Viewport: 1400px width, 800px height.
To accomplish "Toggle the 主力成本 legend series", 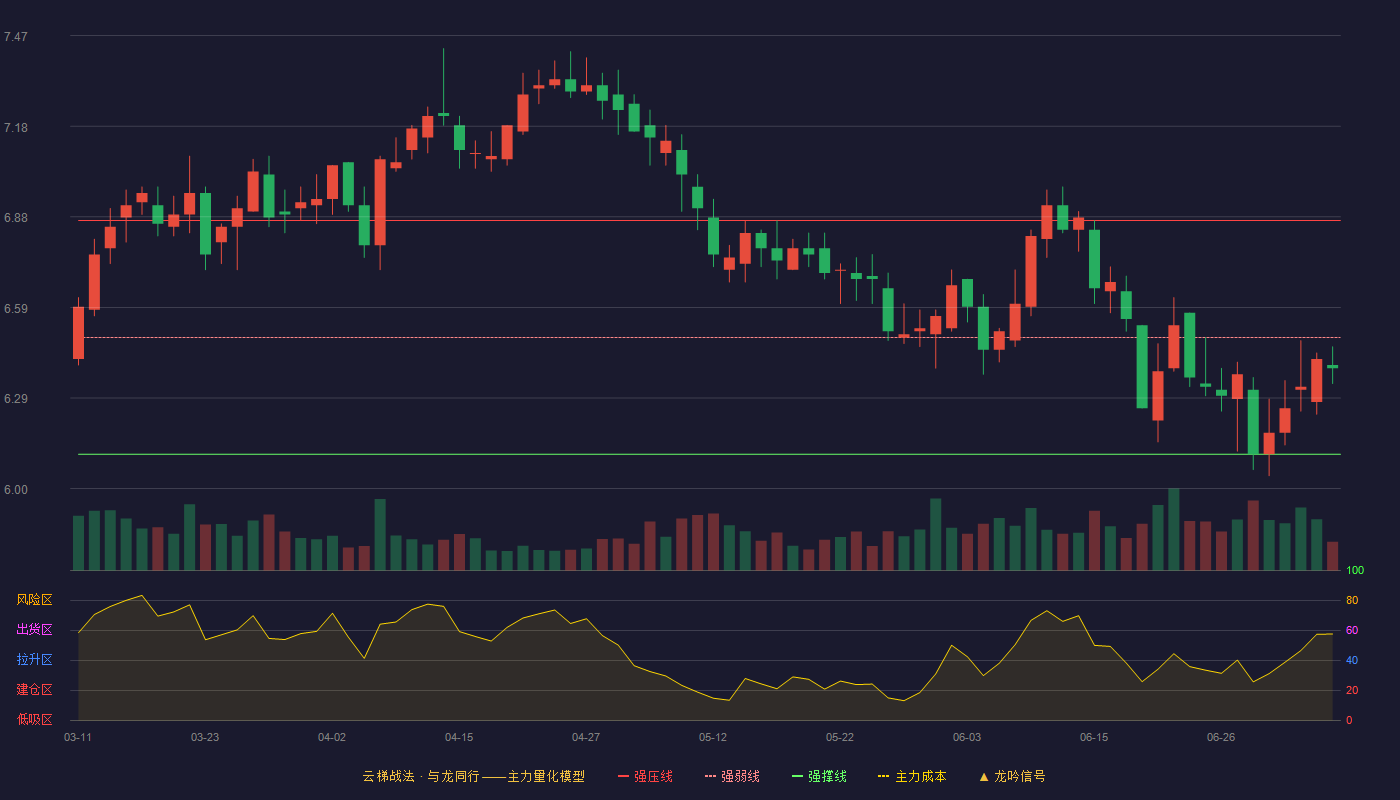I will [912, 776].
